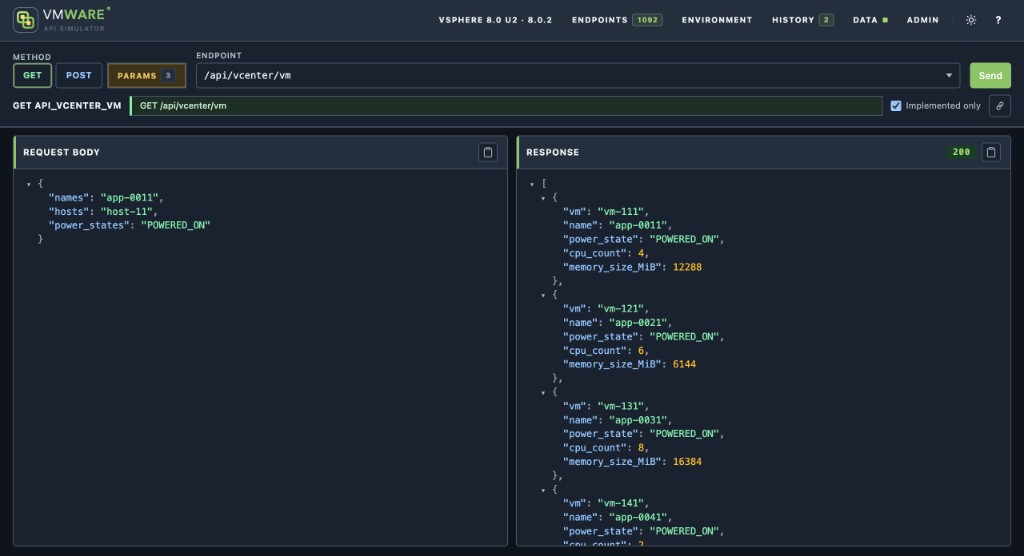Open the Environment menu

(717, 20)
